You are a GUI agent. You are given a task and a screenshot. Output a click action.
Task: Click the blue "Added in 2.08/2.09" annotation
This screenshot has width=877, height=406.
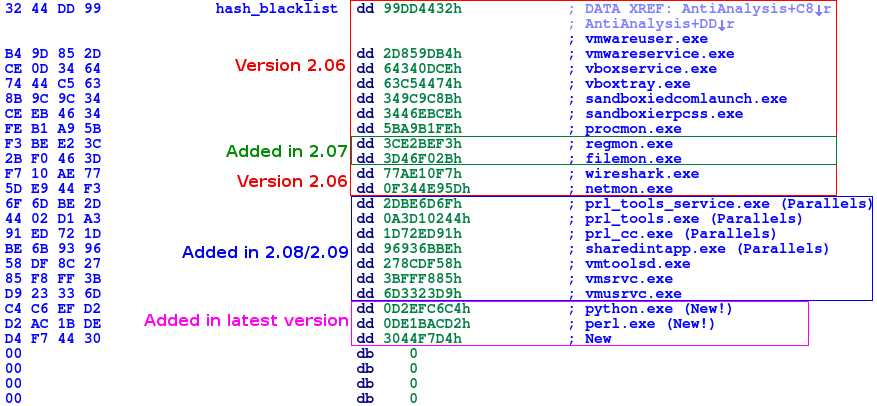264,252
